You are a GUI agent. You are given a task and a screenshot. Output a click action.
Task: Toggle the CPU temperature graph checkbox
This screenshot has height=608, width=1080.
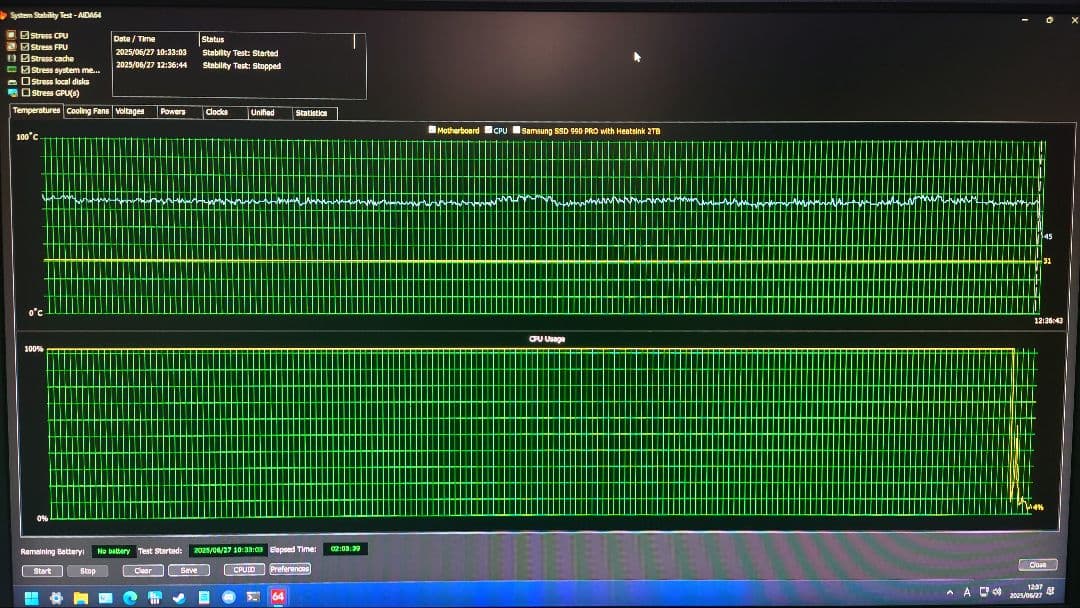click(488, 130)
